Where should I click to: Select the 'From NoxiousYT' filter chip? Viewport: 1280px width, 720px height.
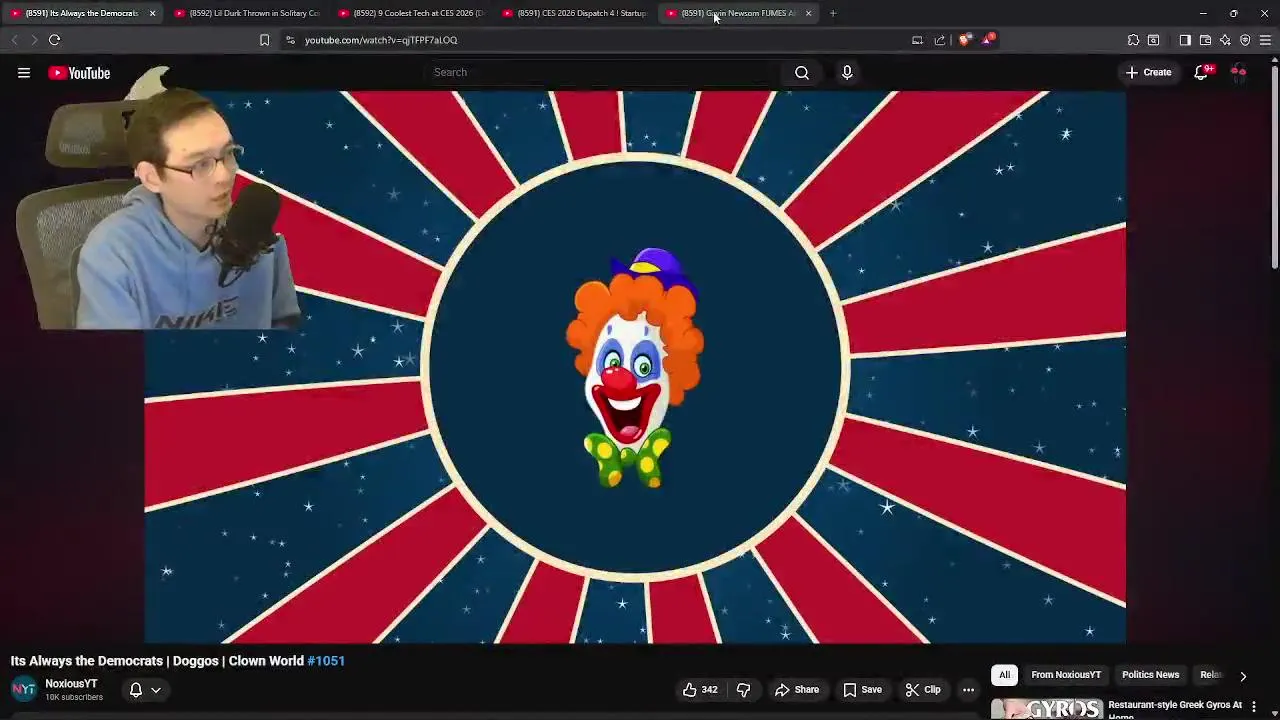(1066, 675)
